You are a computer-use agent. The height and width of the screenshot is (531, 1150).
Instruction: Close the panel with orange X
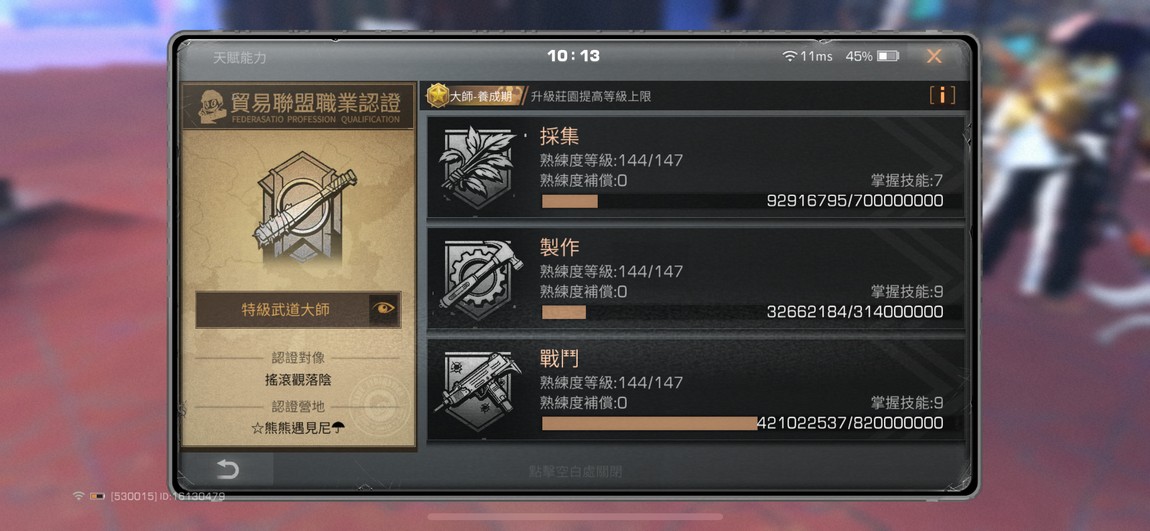(x=934, y=56)
